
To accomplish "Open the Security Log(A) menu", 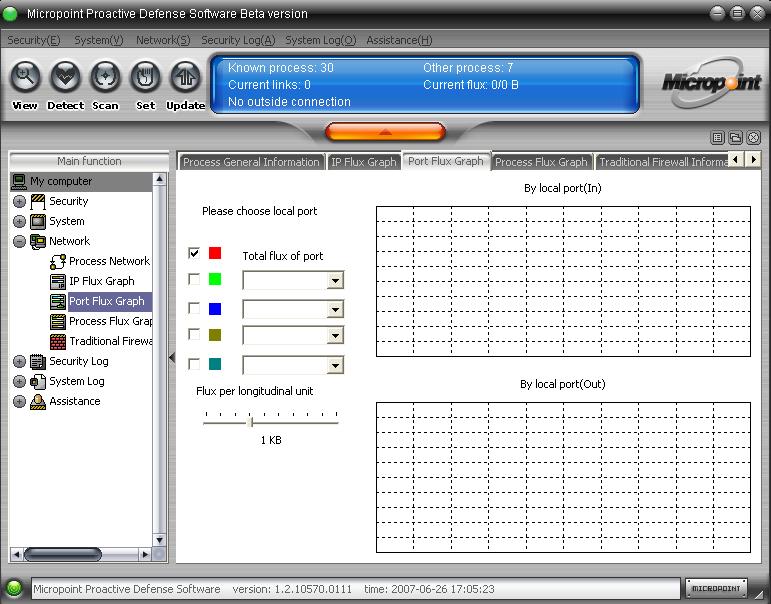I will point(238,40).
